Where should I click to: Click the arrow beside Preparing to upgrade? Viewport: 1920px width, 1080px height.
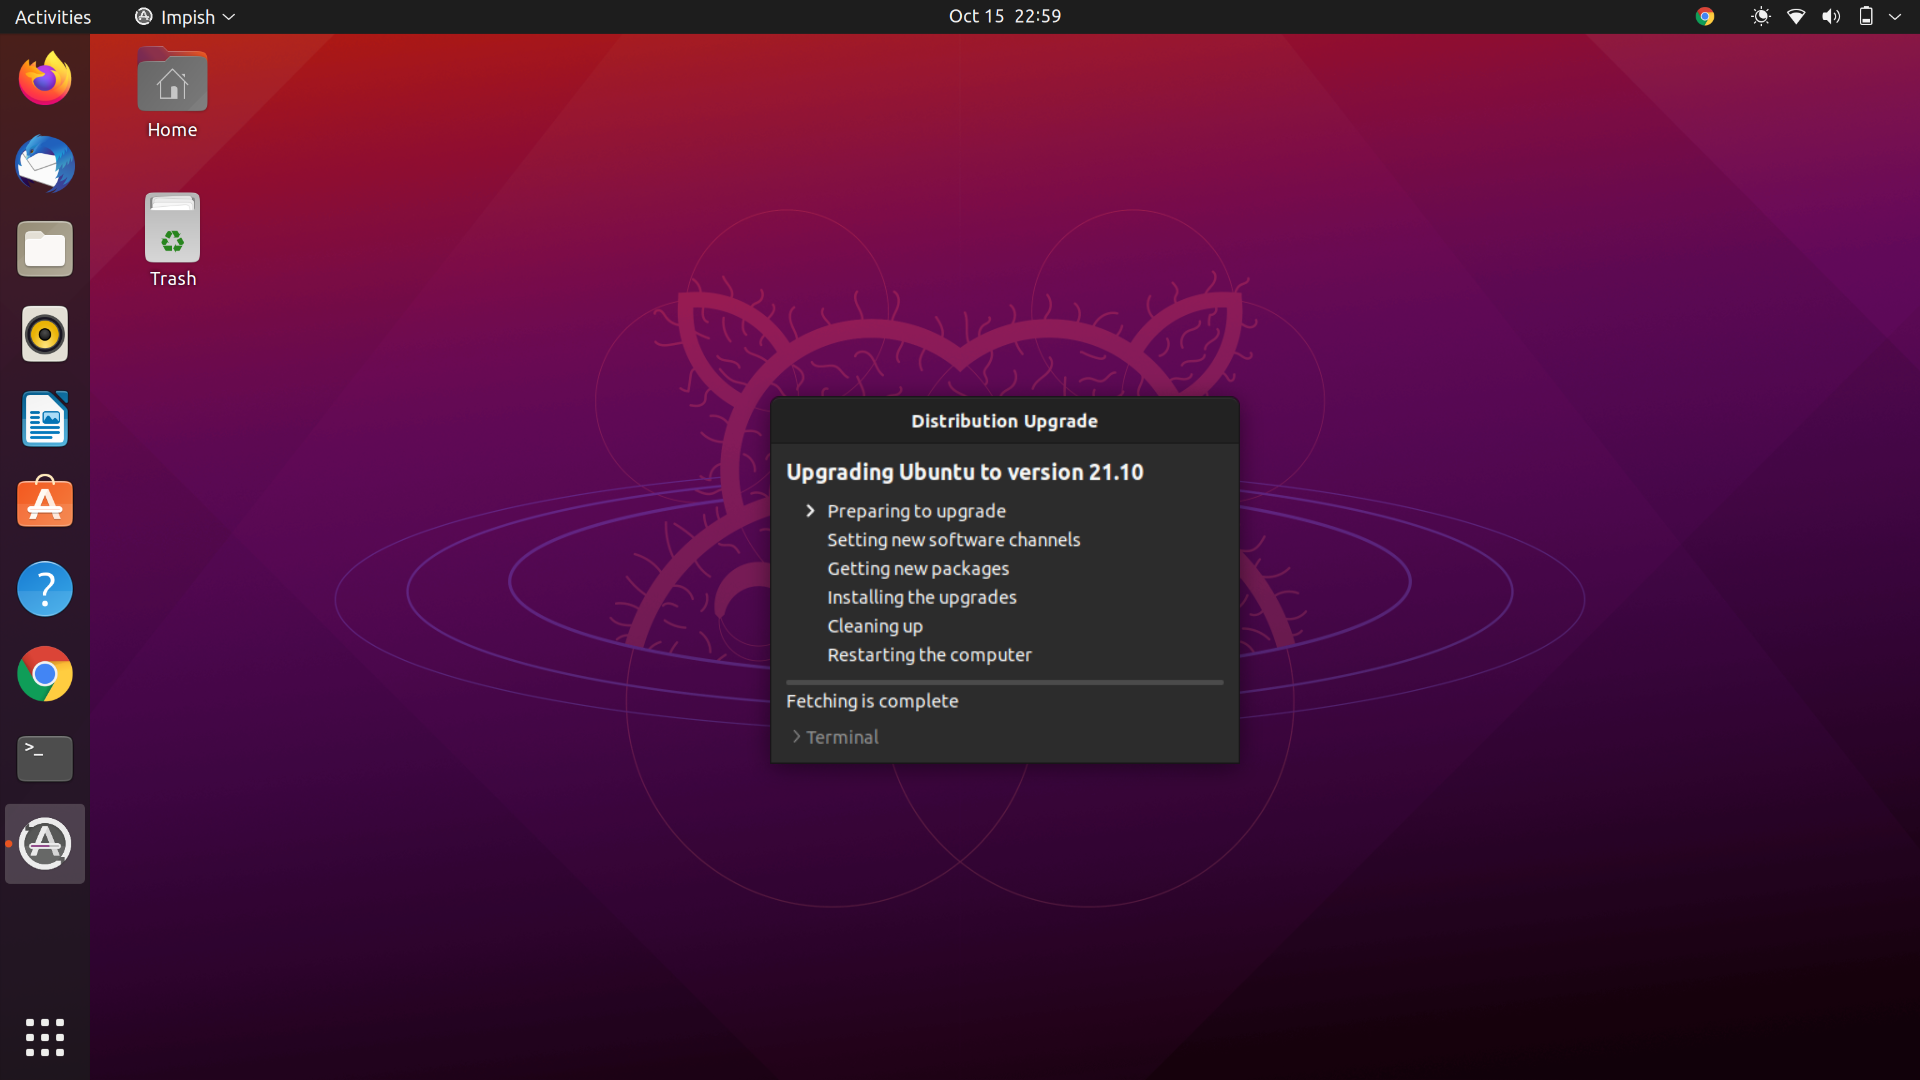pyautogui.click(x=810, y=511)
